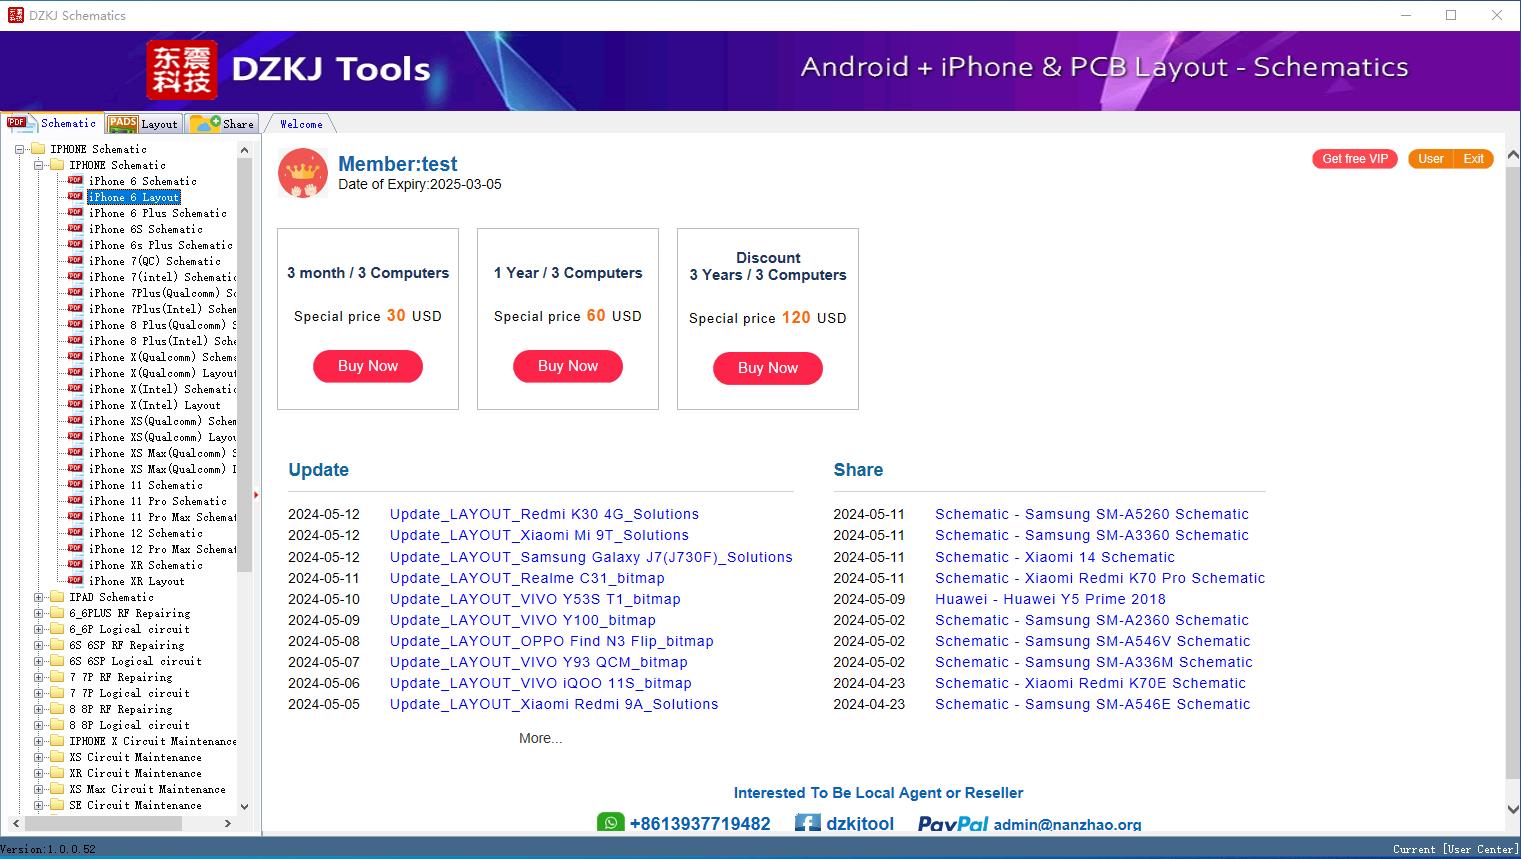Click the member crown avatar icon
Viewport: 1521px width, 859px height.
coord(303,173)
